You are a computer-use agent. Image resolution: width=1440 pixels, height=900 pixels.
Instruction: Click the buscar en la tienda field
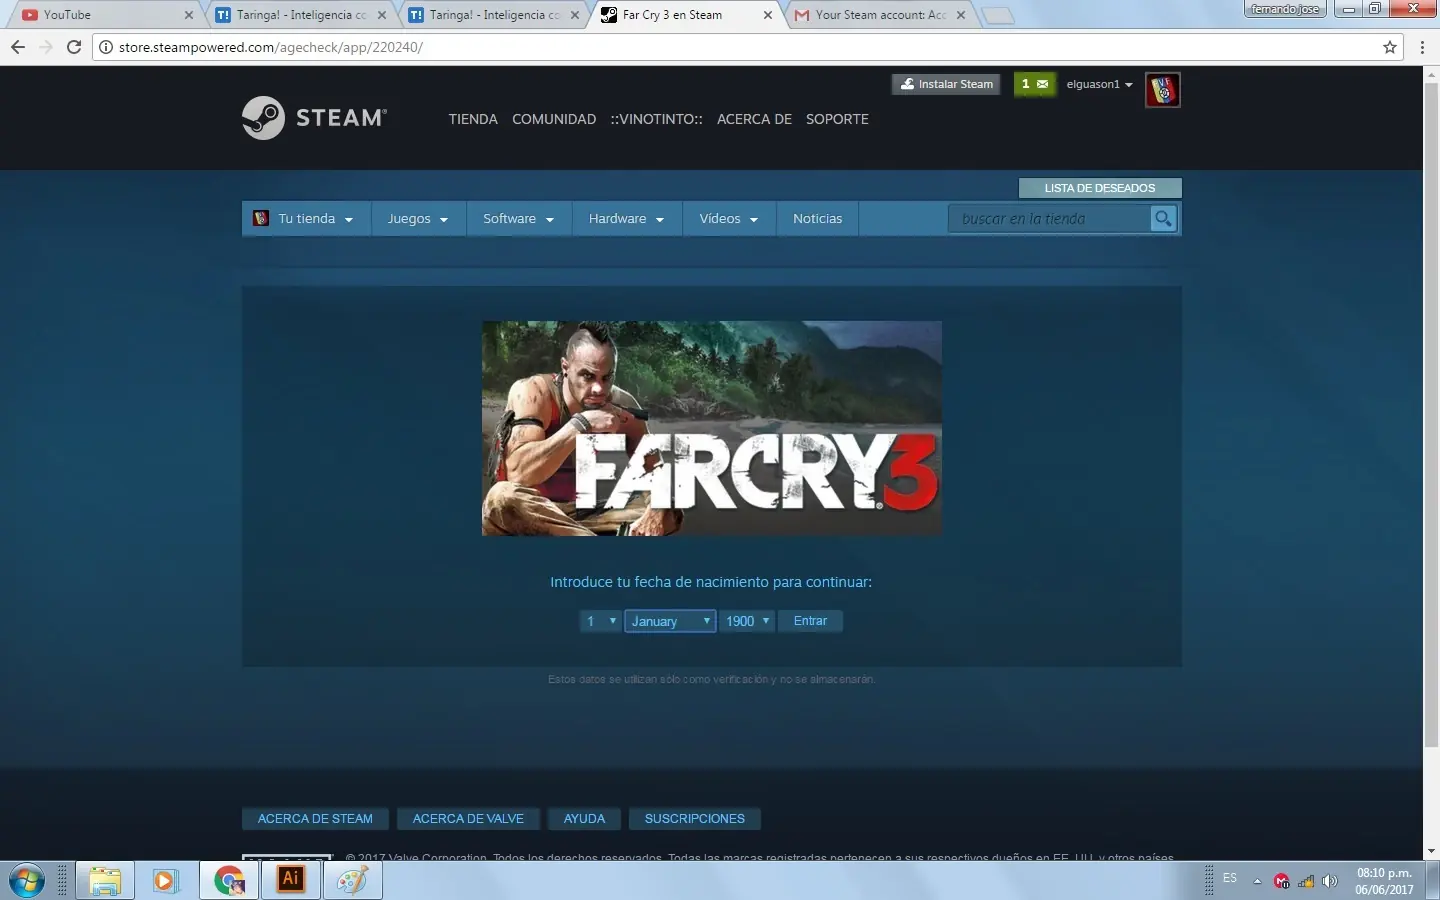[1050, 219]
